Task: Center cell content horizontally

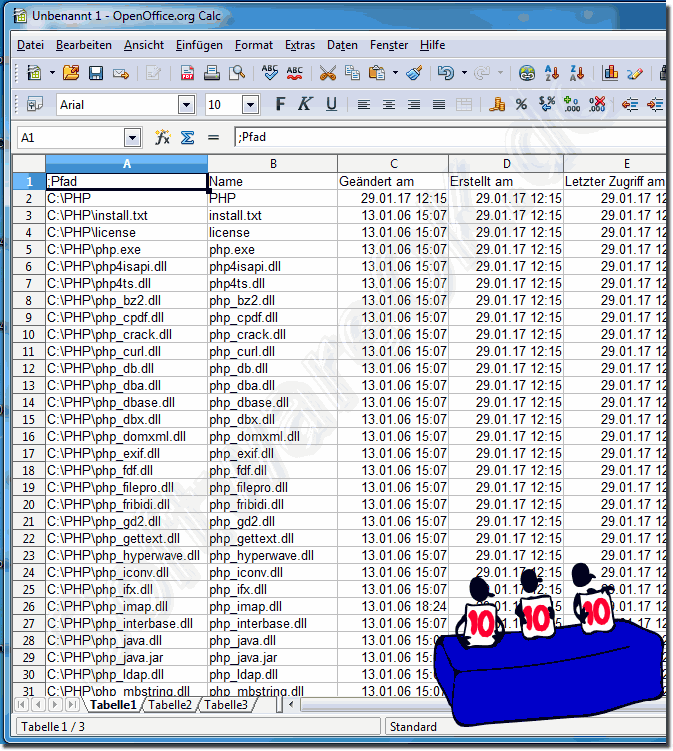Action: [x=388, y=104]
